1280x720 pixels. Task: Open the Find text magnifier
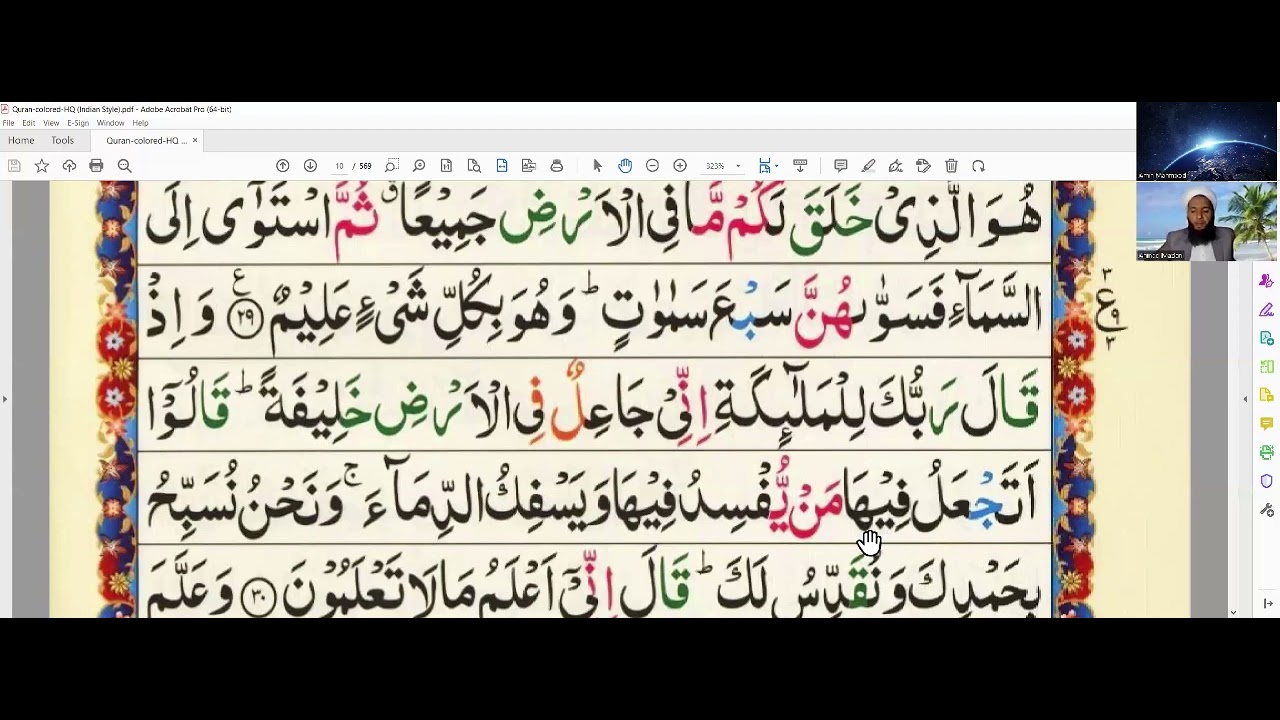pos(125,166)
